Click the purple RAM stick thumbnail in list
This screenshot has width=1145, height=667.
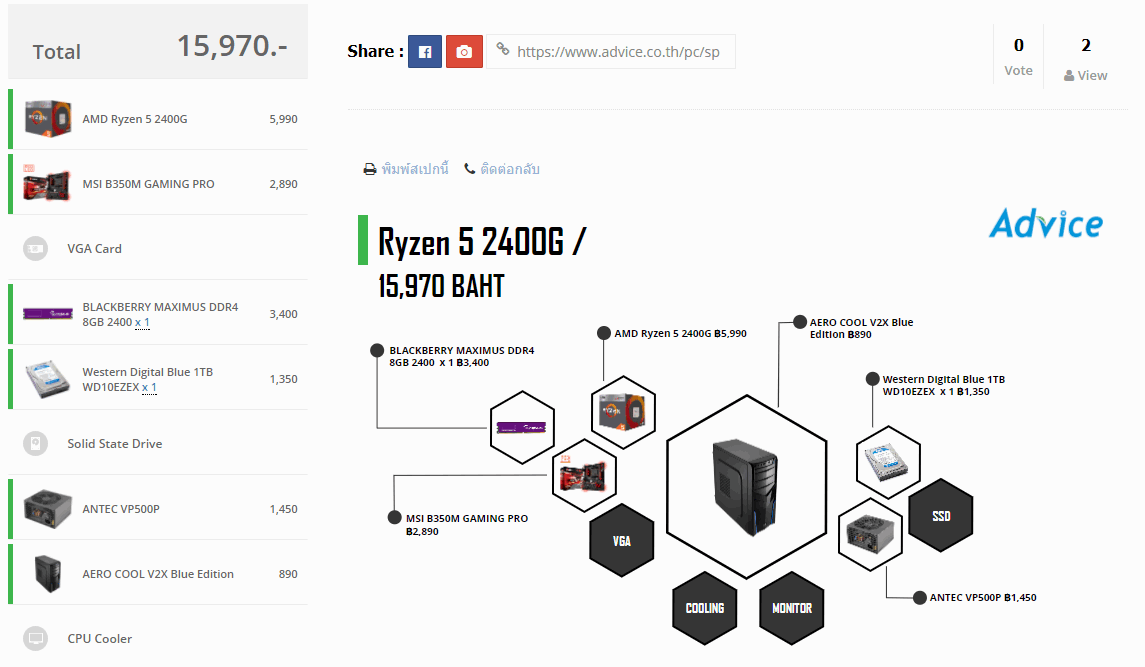(x=47, y=313)
